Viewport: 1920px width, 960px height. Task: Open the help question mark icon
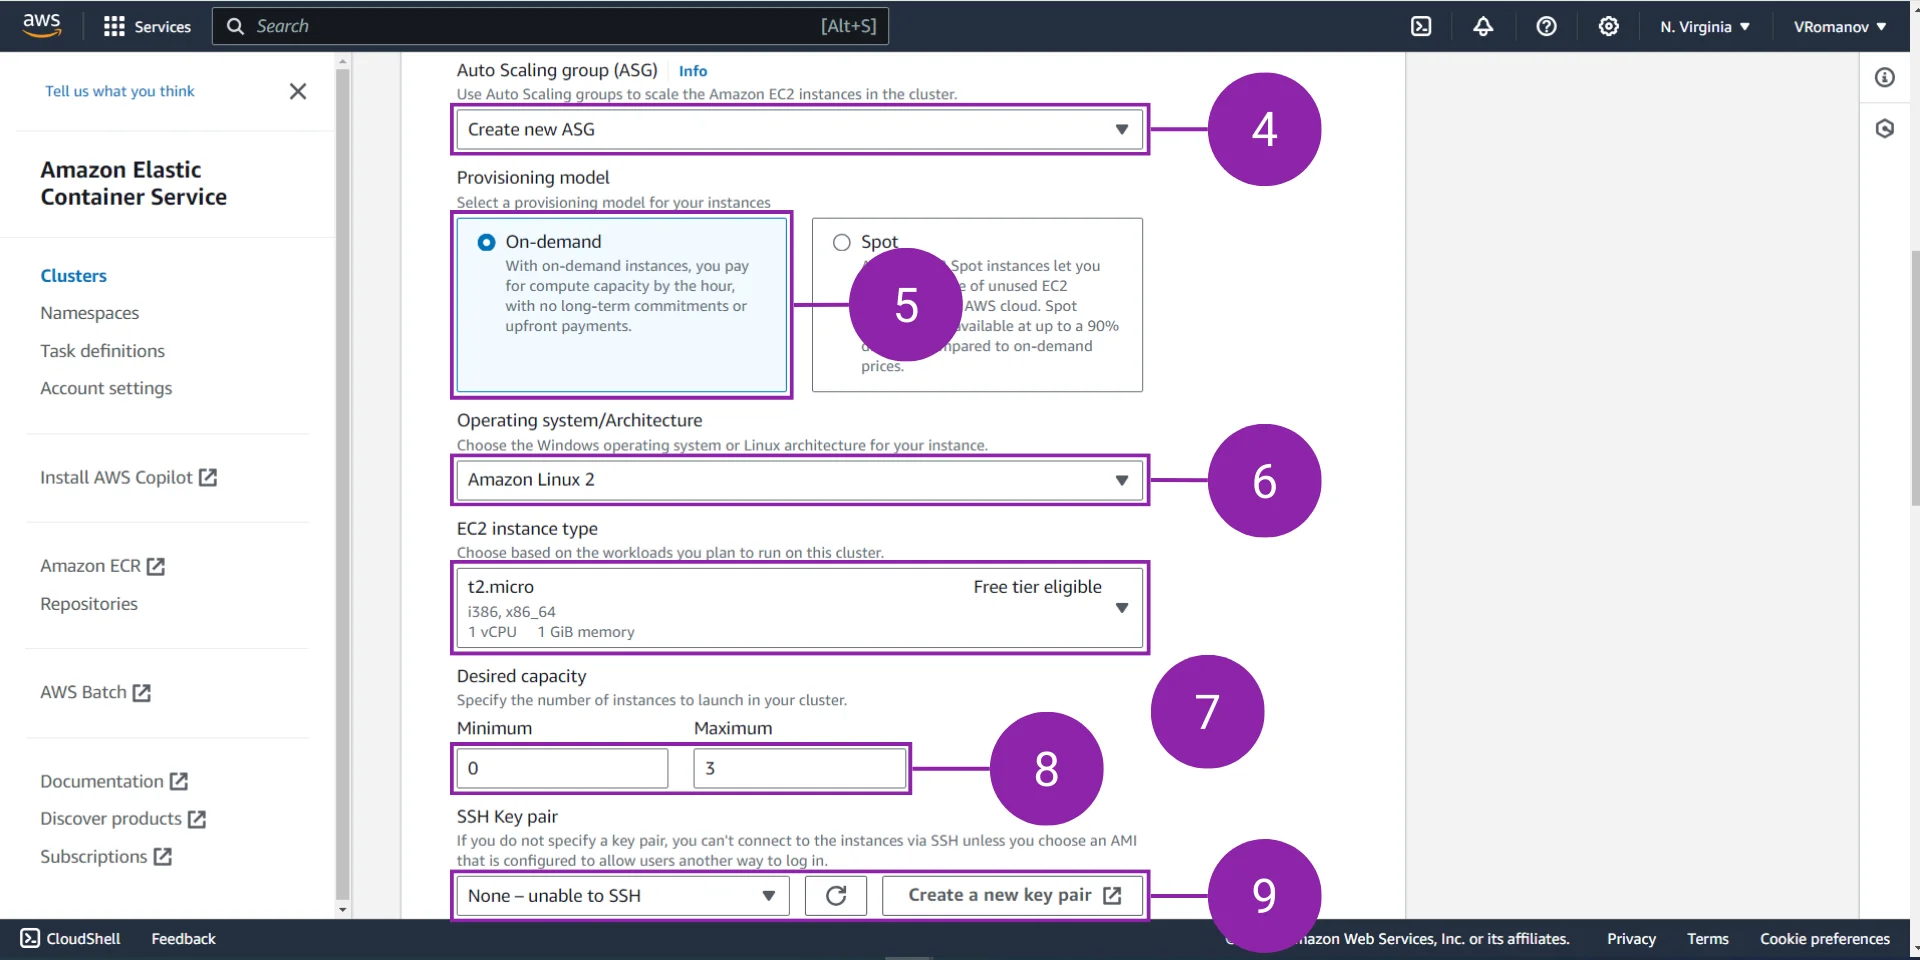click(x=1546, y=26)
